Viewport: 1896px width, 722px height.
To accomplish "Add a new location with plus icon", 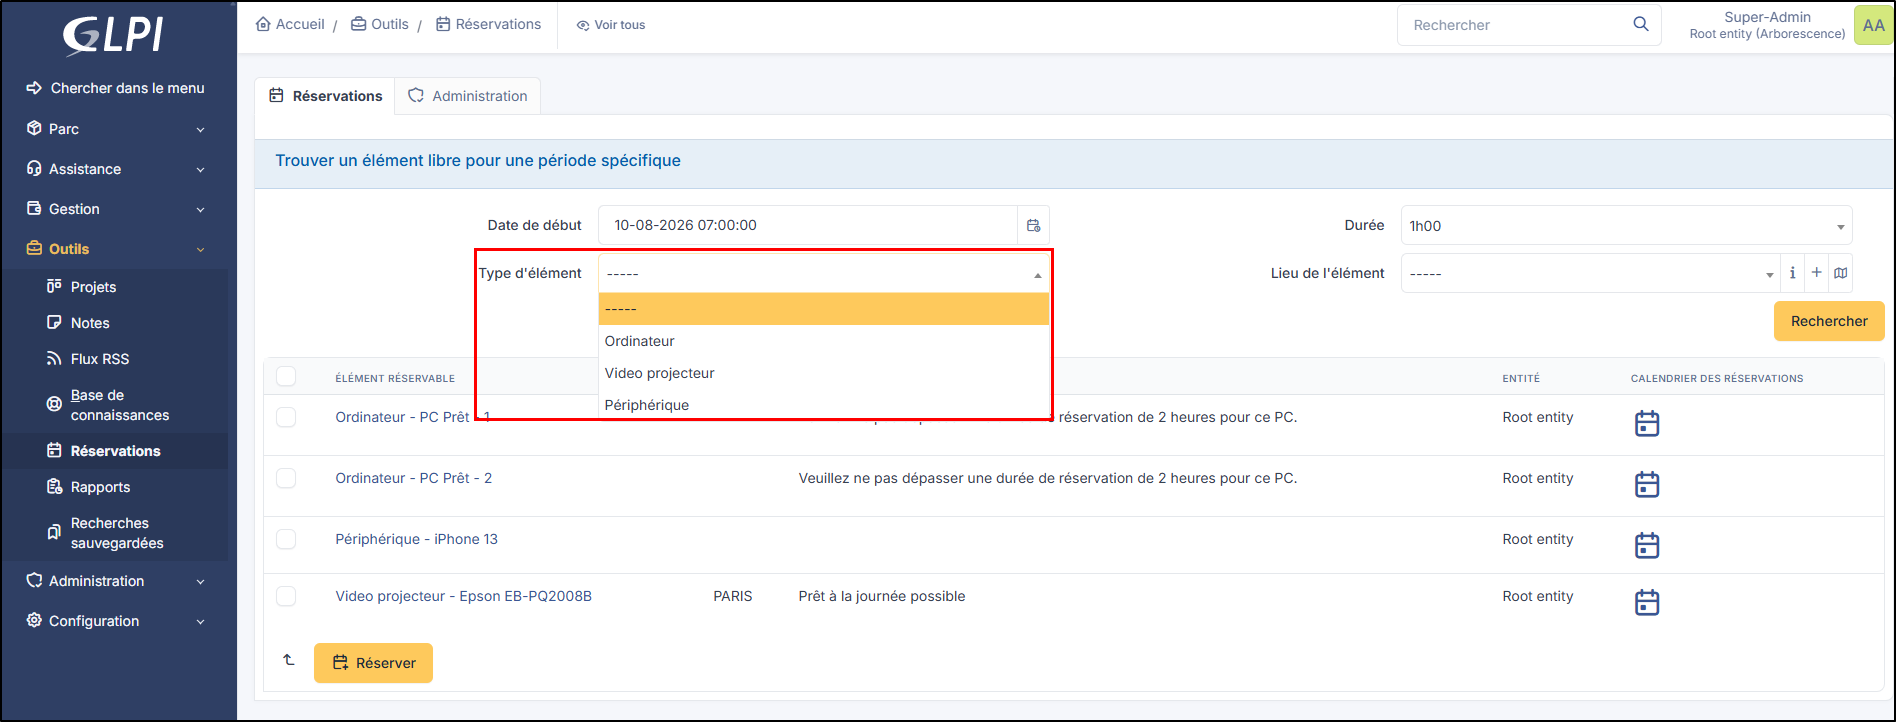I will point(1816,273).
